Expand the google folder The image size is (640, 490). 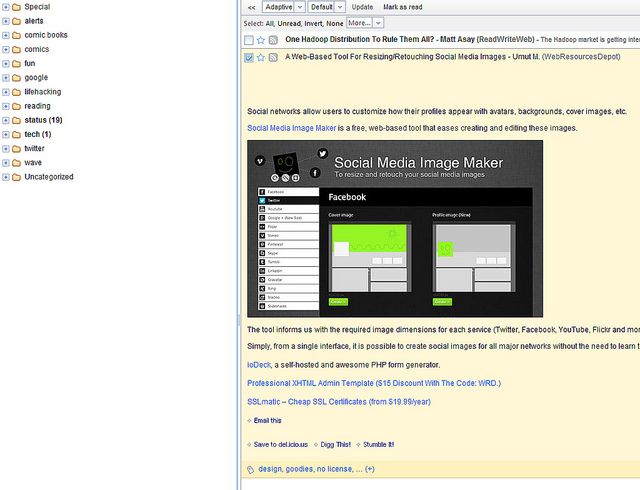[6, 78]
